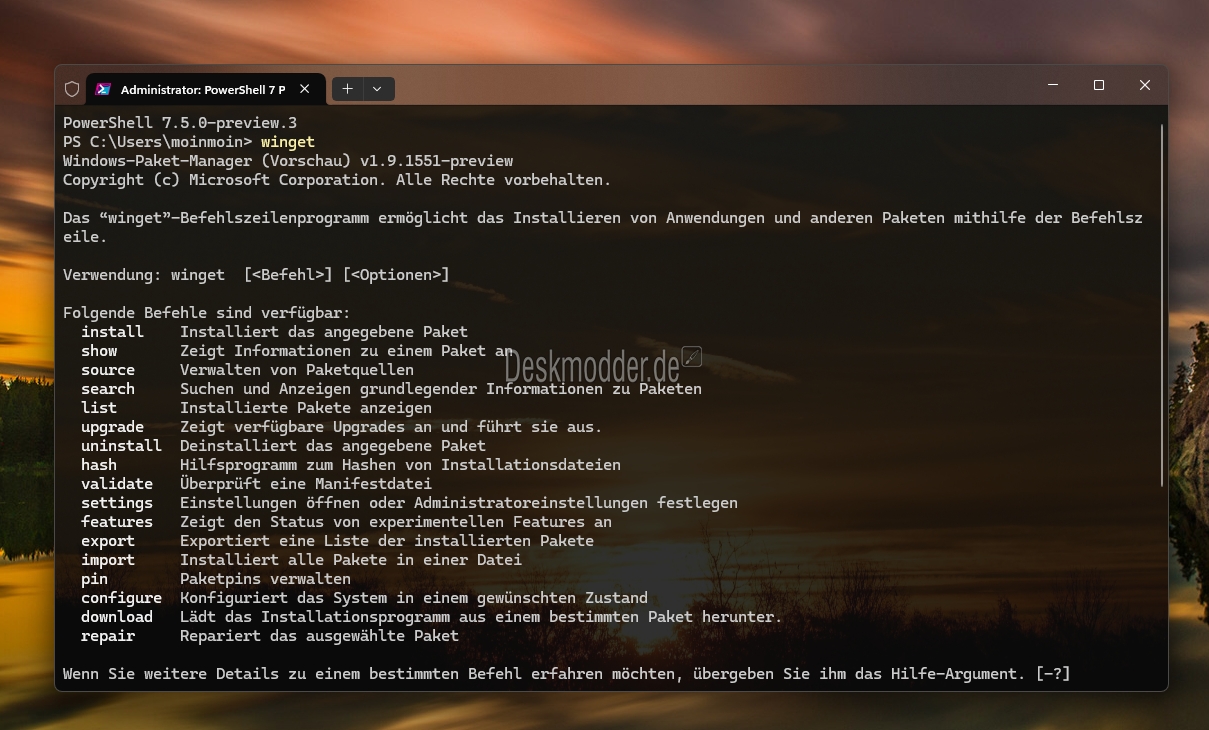Maximize the Terminal window

(1099, 86)
